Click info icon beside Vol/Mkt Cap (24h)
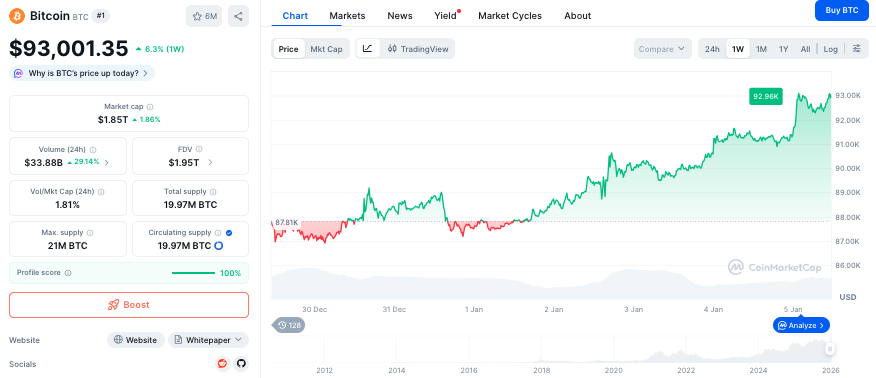The height and width of the screenshot is (378, 876). (101, 192)
